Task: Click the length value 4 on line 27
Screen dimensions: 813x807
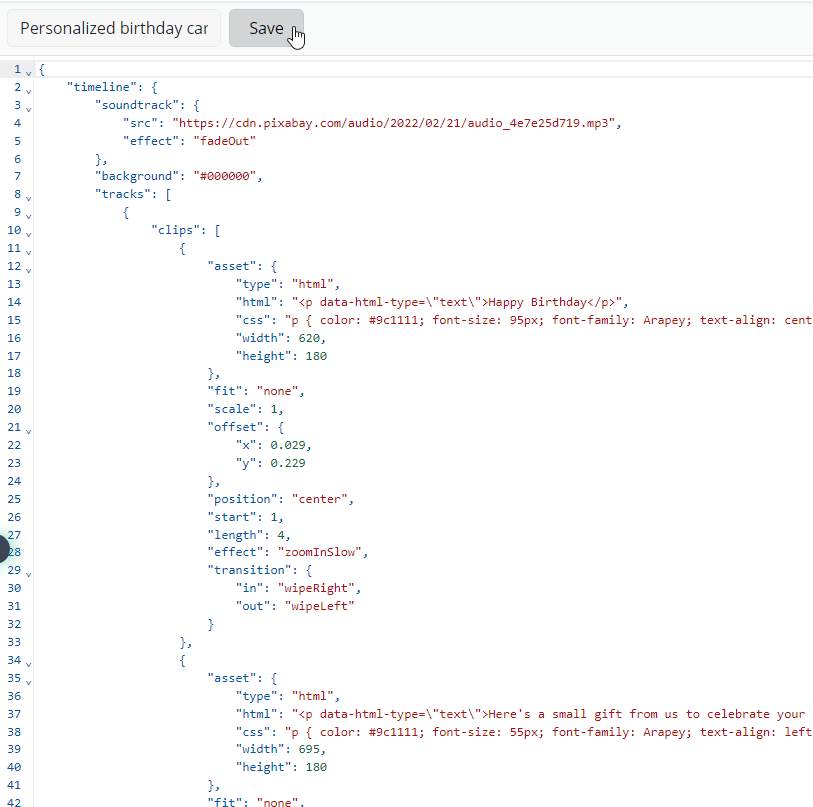Action: coord(281,535)
